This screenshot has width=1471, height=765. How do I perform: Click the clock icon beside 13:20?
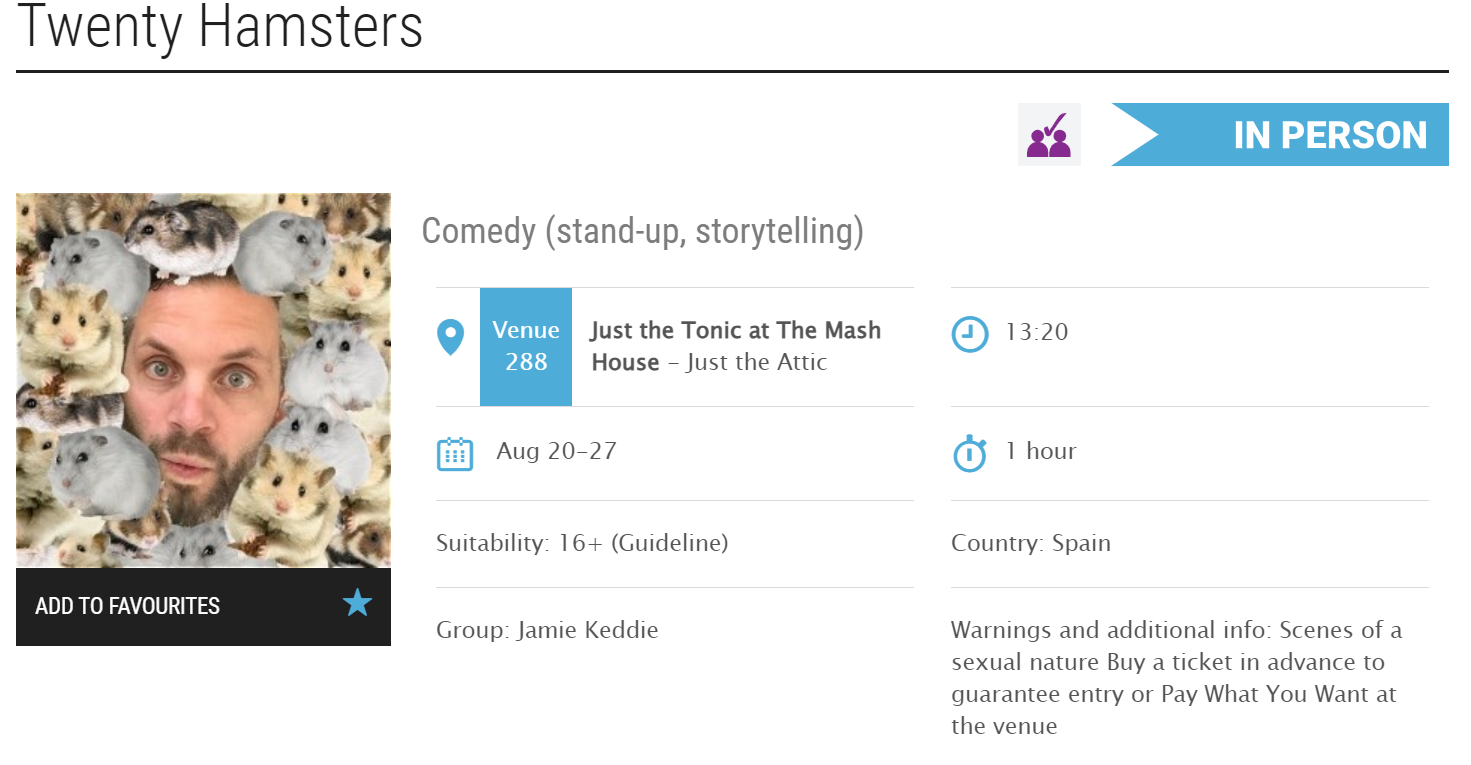point(969,335)
